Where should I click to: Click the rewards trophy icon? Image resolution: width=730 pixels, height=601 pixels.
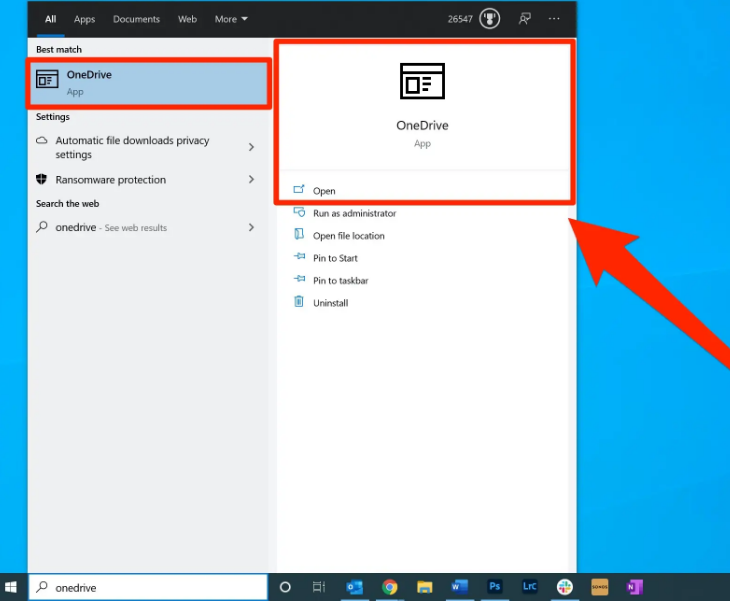tap(489, 19)
